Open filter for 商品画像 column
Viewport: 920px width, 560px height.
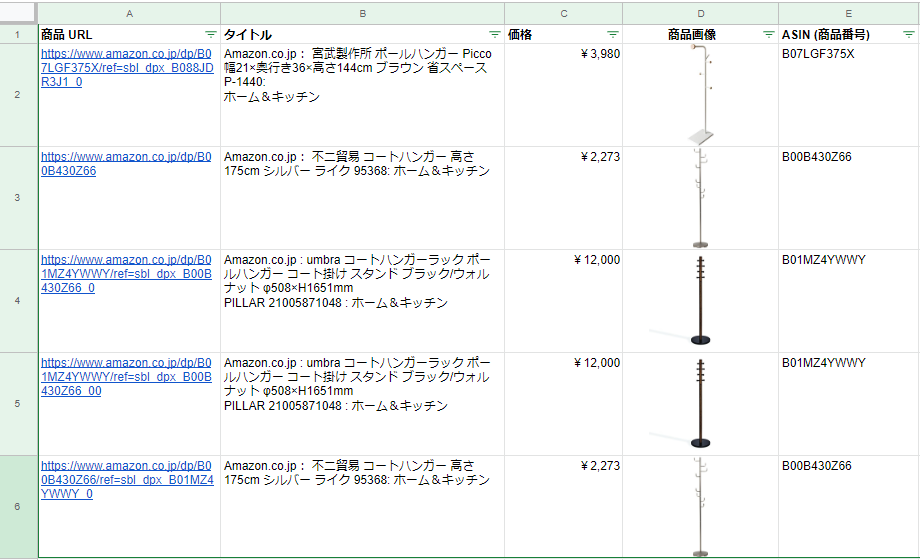pos(769,35)
